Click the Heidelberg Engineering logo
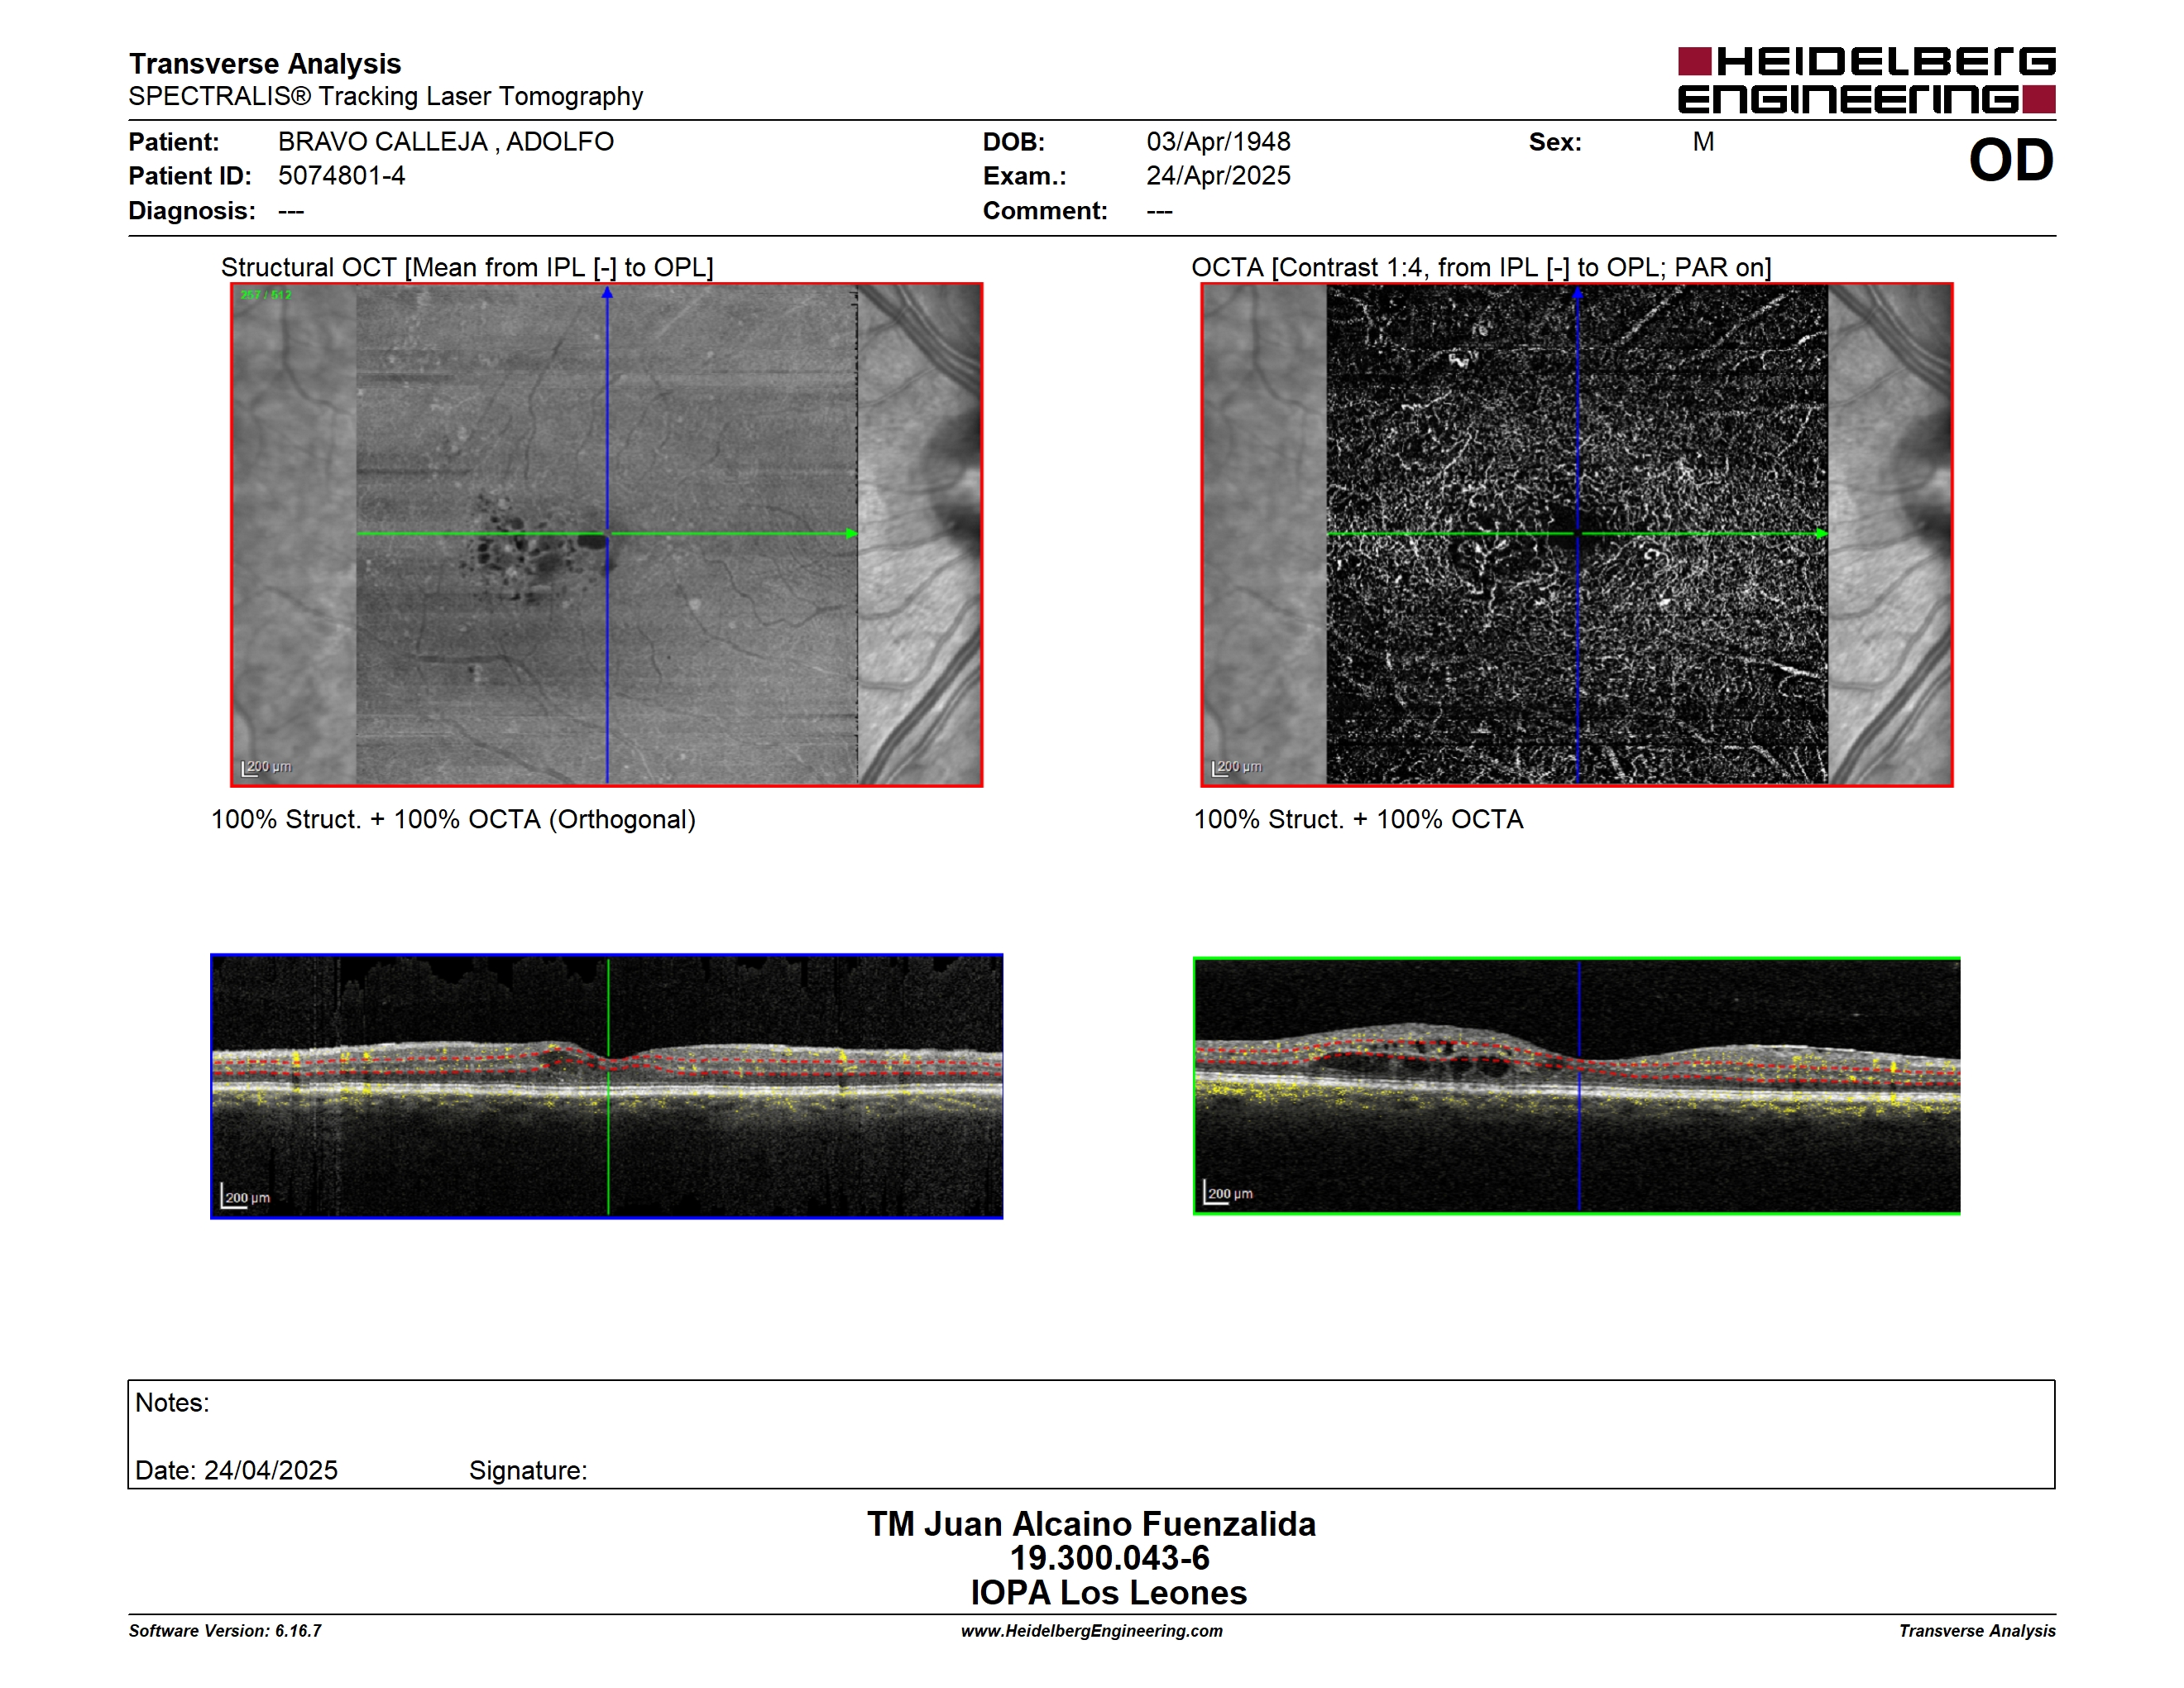Image resolution: width=2184 pixels, height=1688 pixels. coord(1866,80)
